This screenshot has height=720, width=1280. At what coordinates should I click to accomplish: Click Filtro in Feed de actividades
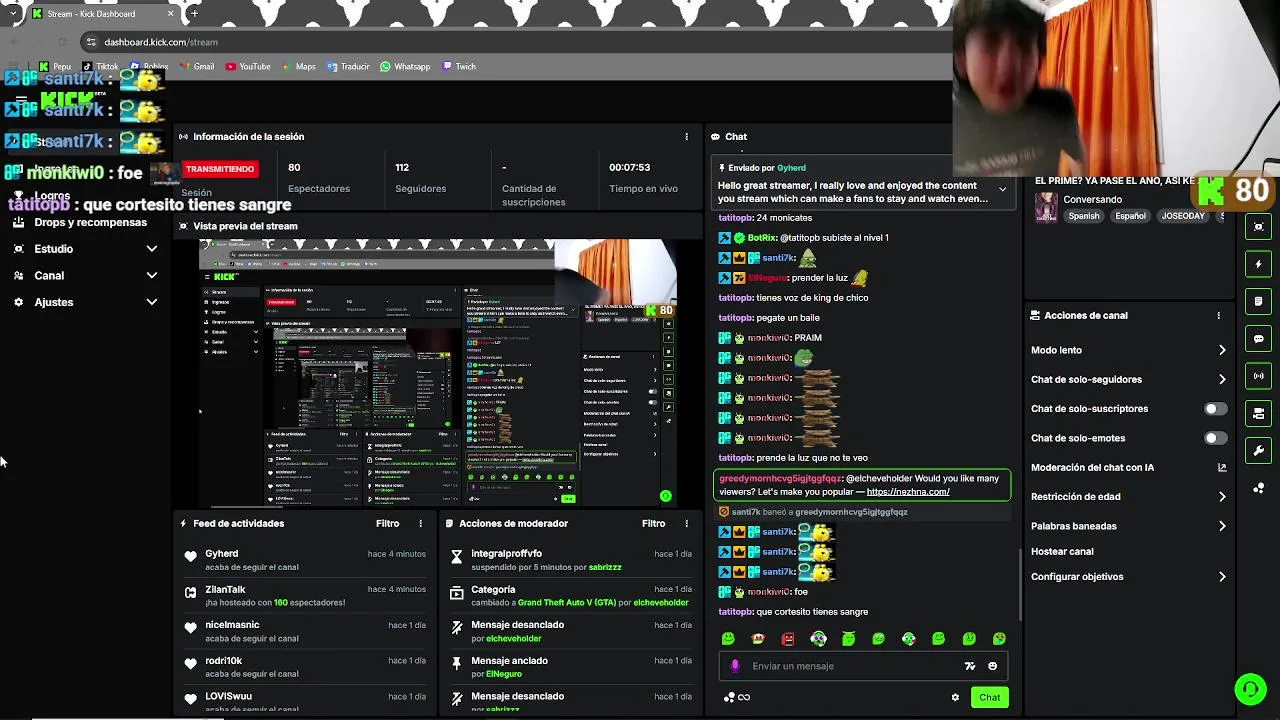coord(387,524)
